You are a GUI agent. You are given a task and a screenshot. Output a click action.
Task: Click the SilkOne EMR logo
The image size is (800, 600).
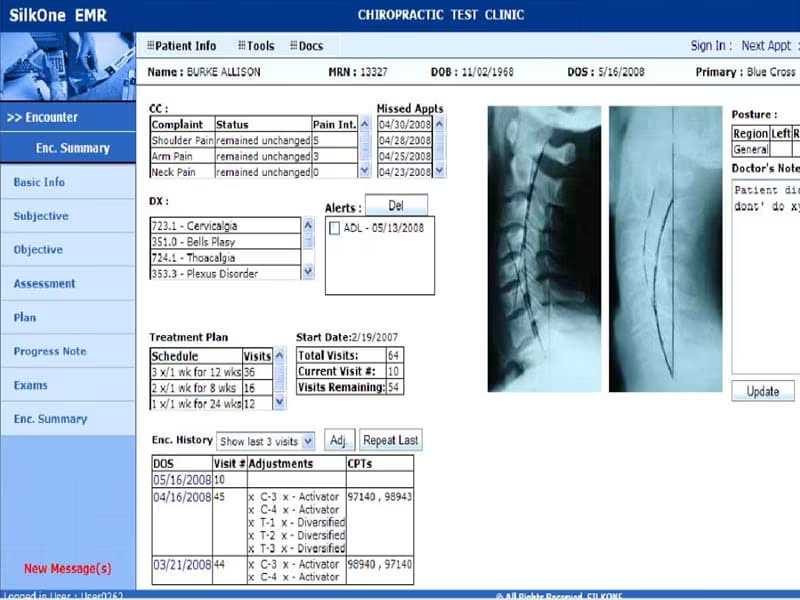pyautogui.click(x=58, y=15)
